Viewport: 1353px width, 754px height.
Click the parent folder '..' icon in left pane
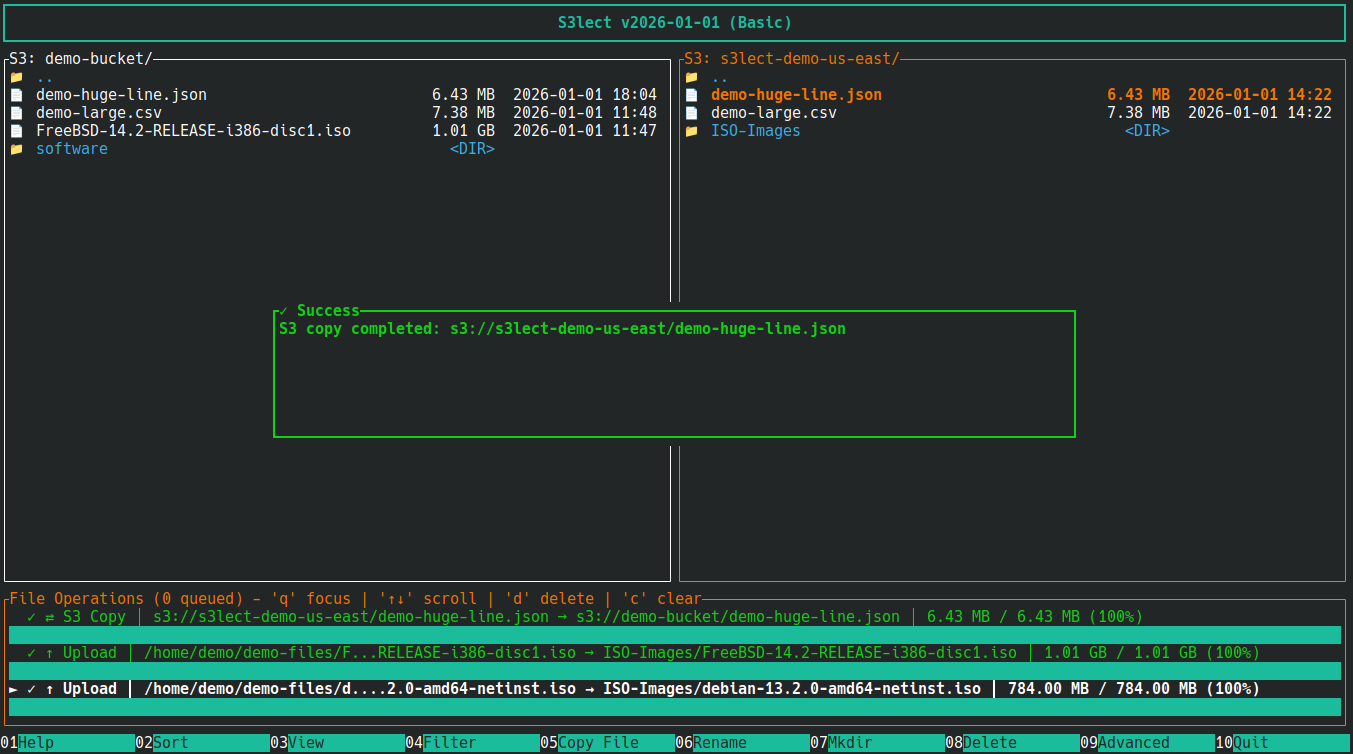(16, 76)
